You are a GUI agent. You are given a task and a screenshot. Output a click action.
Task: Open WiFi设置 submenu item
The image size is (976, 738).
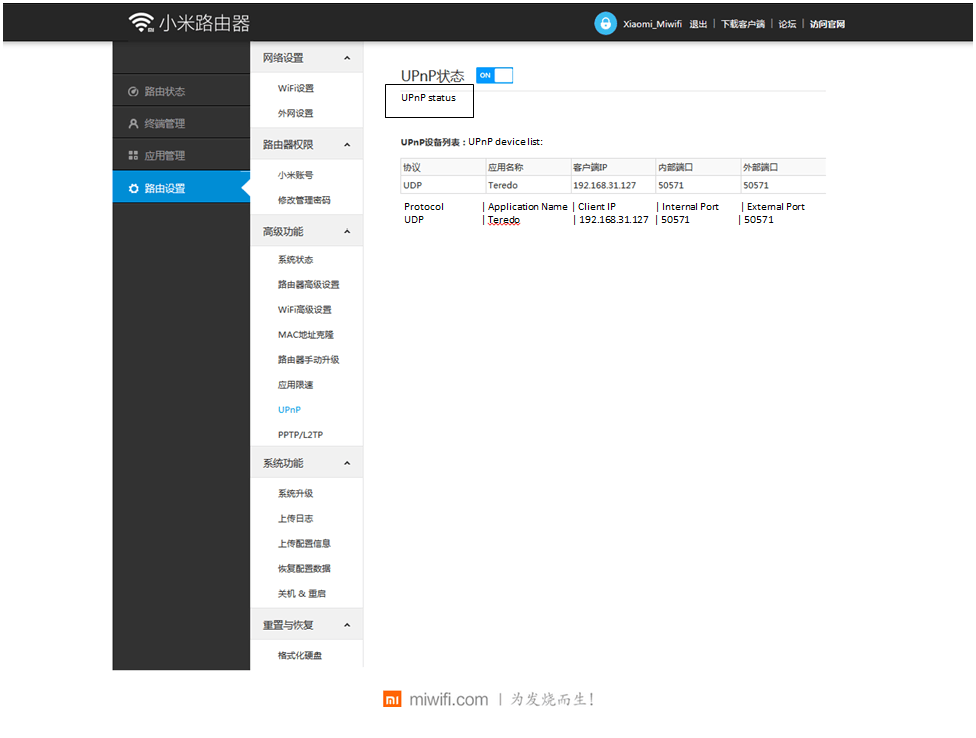point(296,88)
